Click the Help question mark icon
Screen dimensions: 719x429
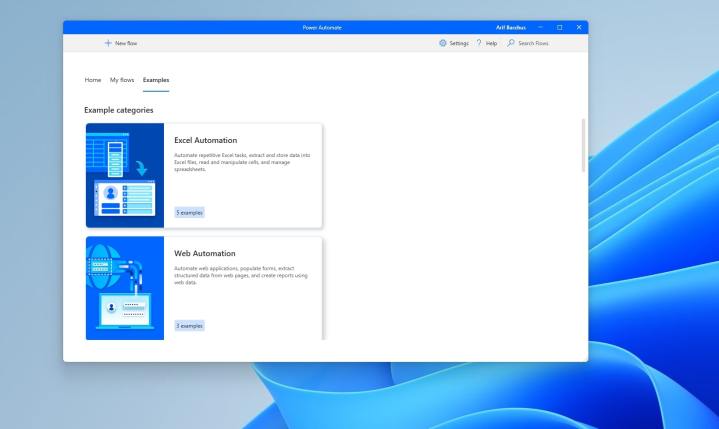pos(479,43)
